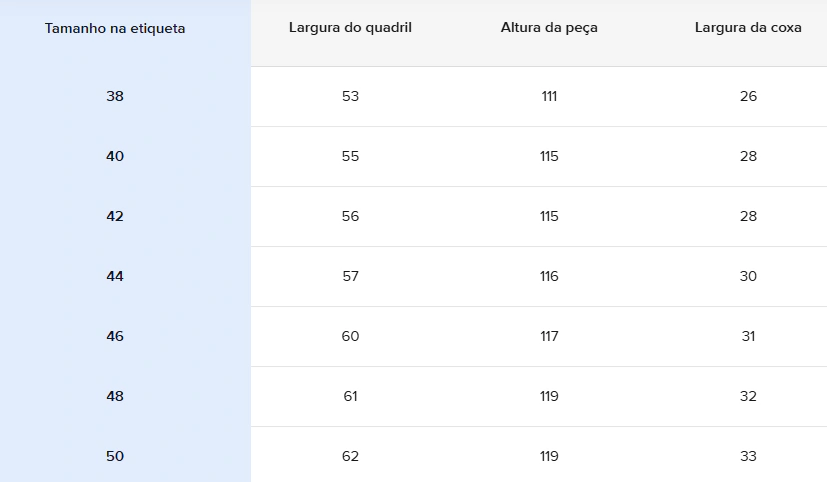Select size 38 row label
This screenshot has width=827, height=482.
tap(115, 97)
